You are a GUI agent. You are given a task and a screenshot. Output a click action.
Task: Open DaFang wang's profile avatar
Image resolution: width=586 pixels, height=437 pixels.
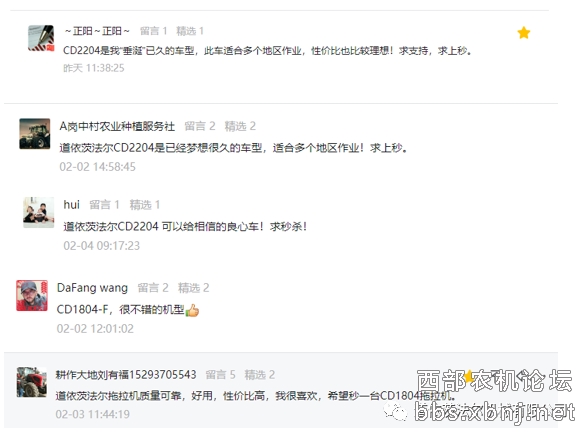(x=32, y=296)
